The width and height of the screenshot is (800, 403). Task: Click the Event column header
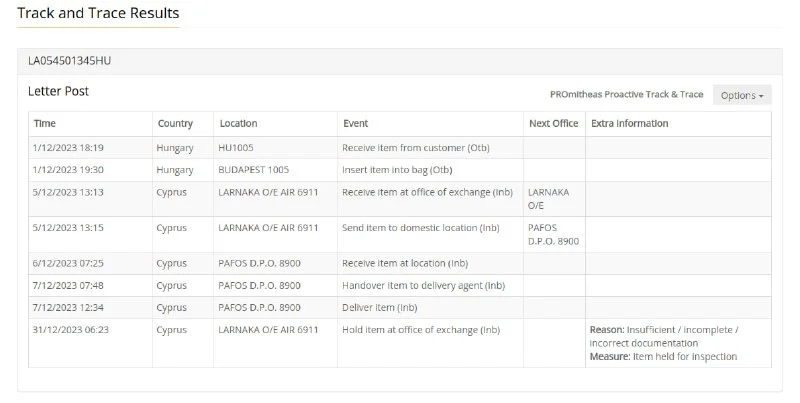tap(355, 124)
